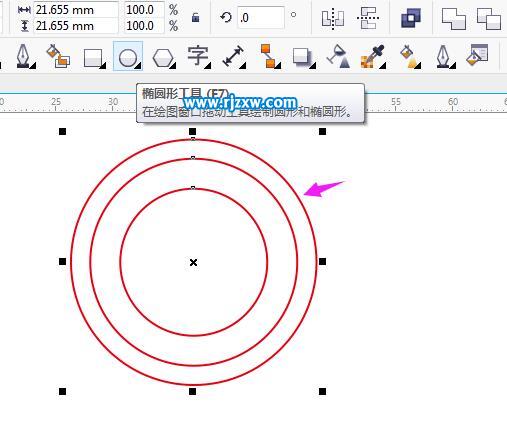Screen dimensions: 507x422
Task: Click the top-center selection handle
Action: 192,132
